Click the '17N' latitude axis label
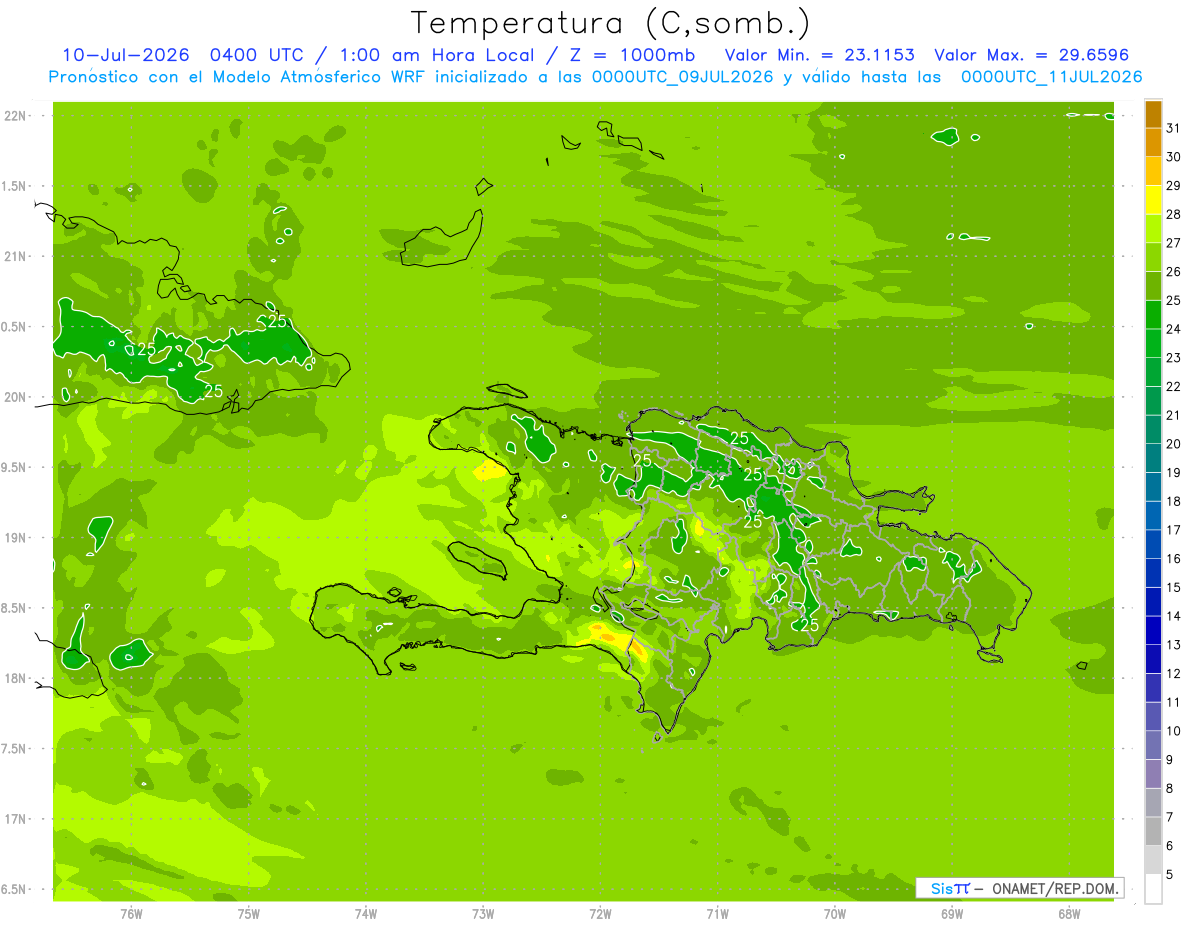 (15, 819)
